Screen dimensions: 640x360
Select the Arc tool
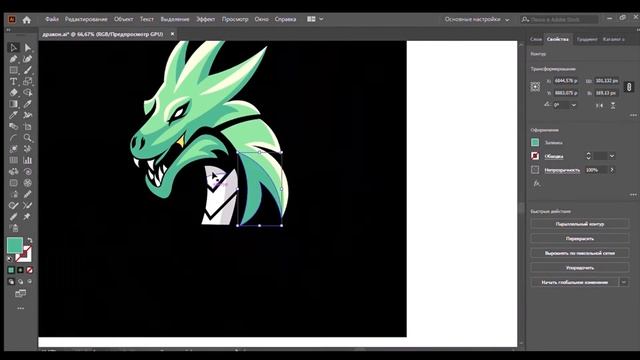[x=13, y=138]
